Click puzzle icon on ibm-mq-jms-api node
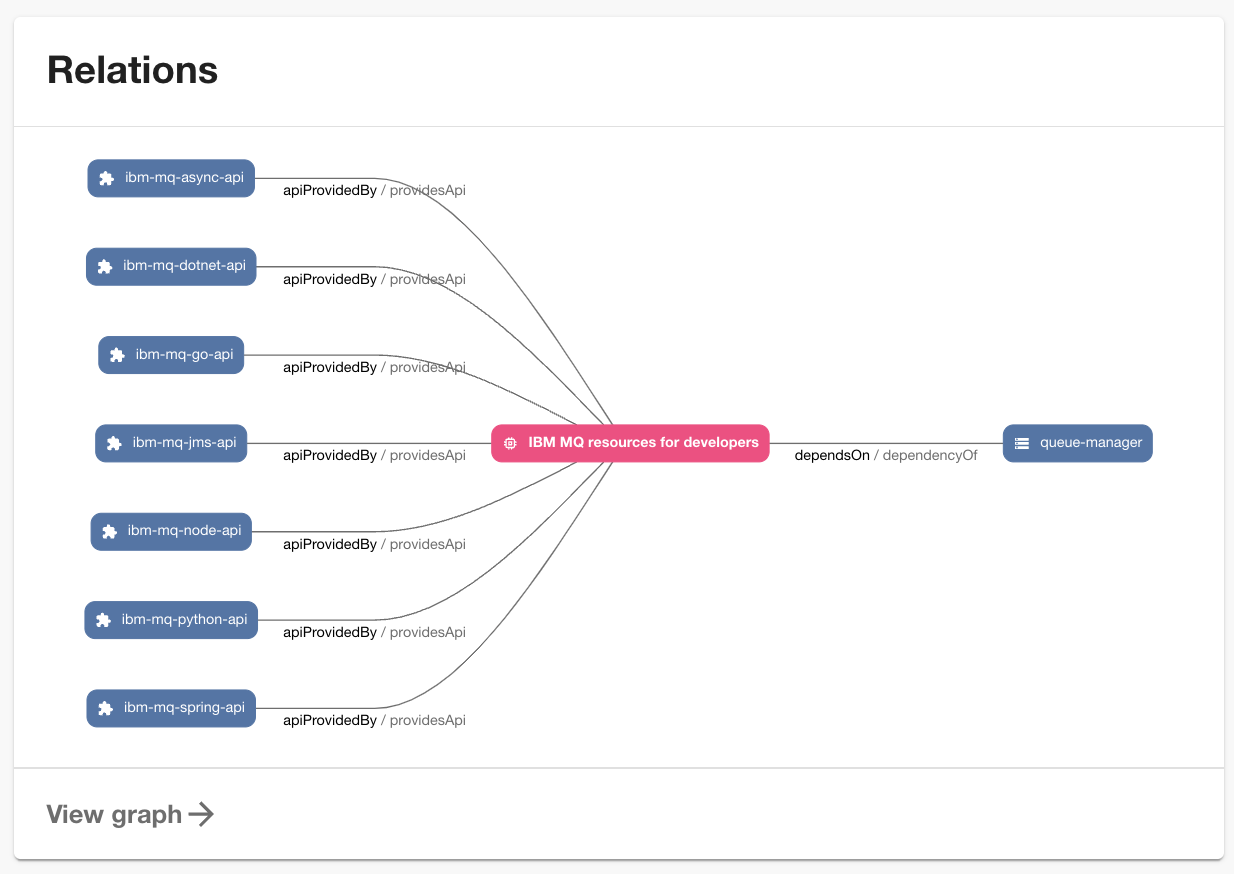Screen dimensions: 1234x874 pyautogui.click(x=114, y=443)
